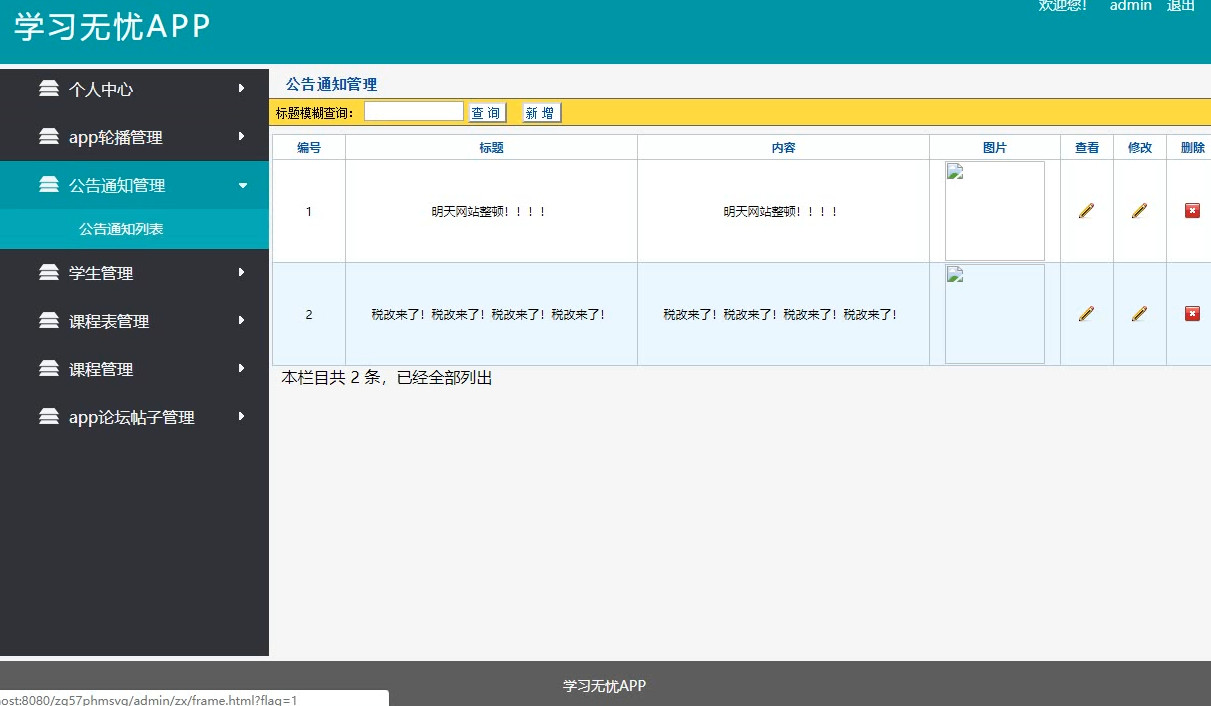Click row 1 标题 cell 明天网站整顿！！！！
This screenshot has height=706, width=1211.
491,211
